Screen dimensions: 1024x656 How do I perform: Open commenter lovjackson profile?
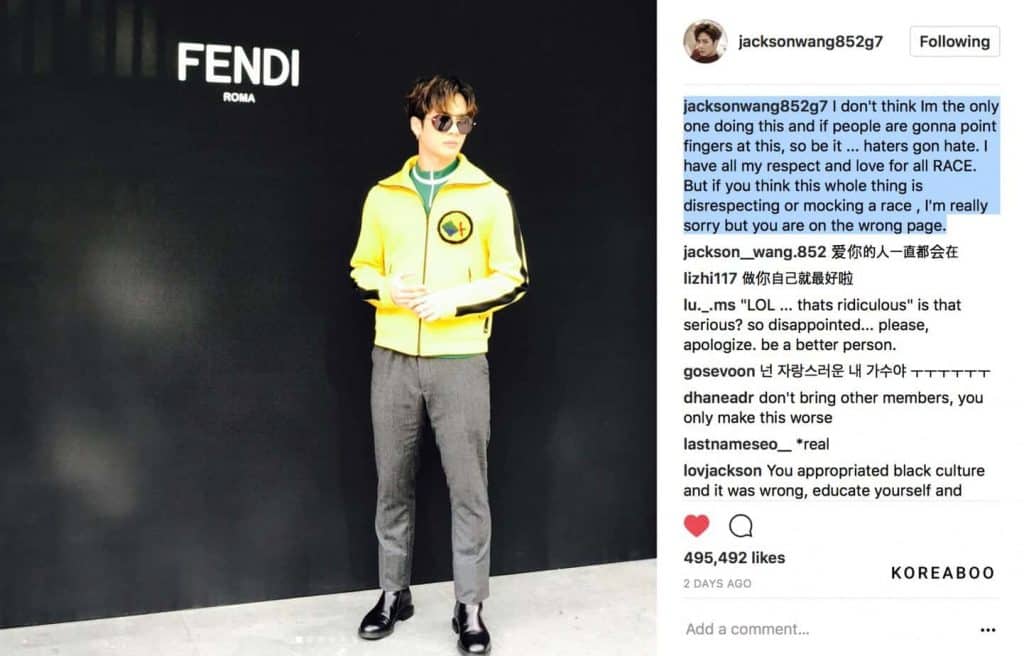[722, 470]
